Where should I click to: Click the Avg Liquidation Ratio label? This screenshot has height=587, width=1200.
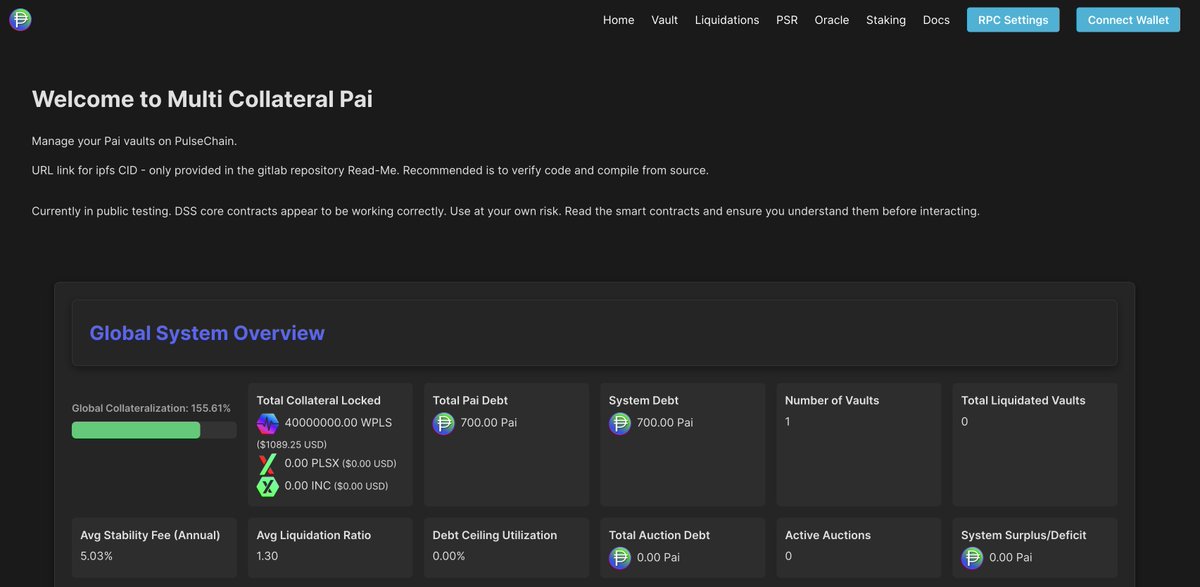tap(314, 535)
